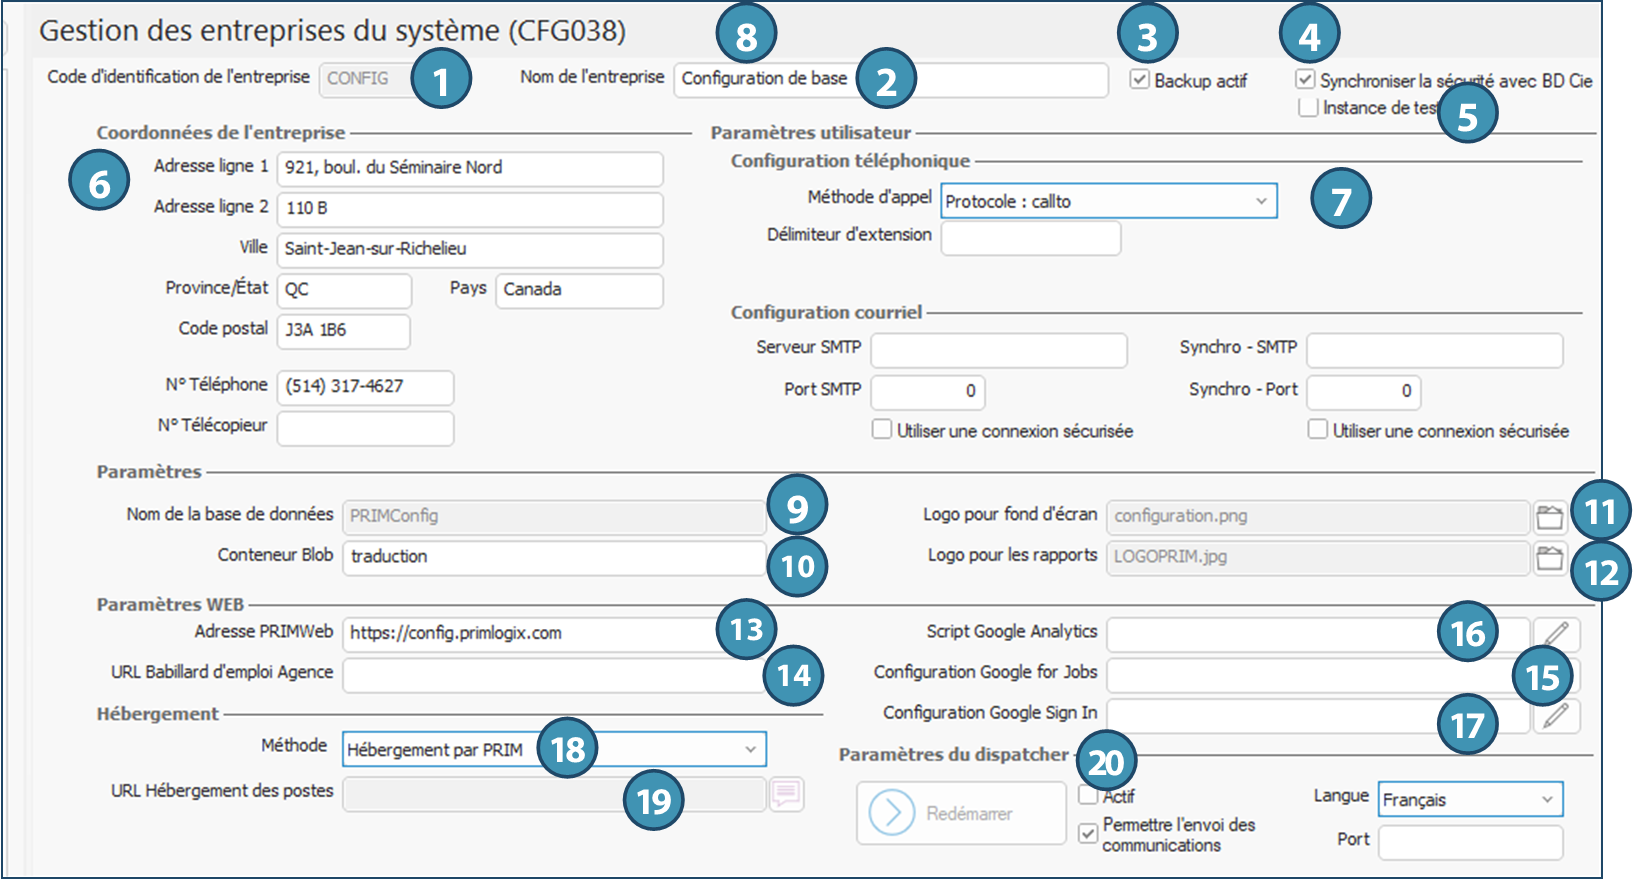
Task: Enable the Instance de test checkbox
Action: click(1308, 107)
